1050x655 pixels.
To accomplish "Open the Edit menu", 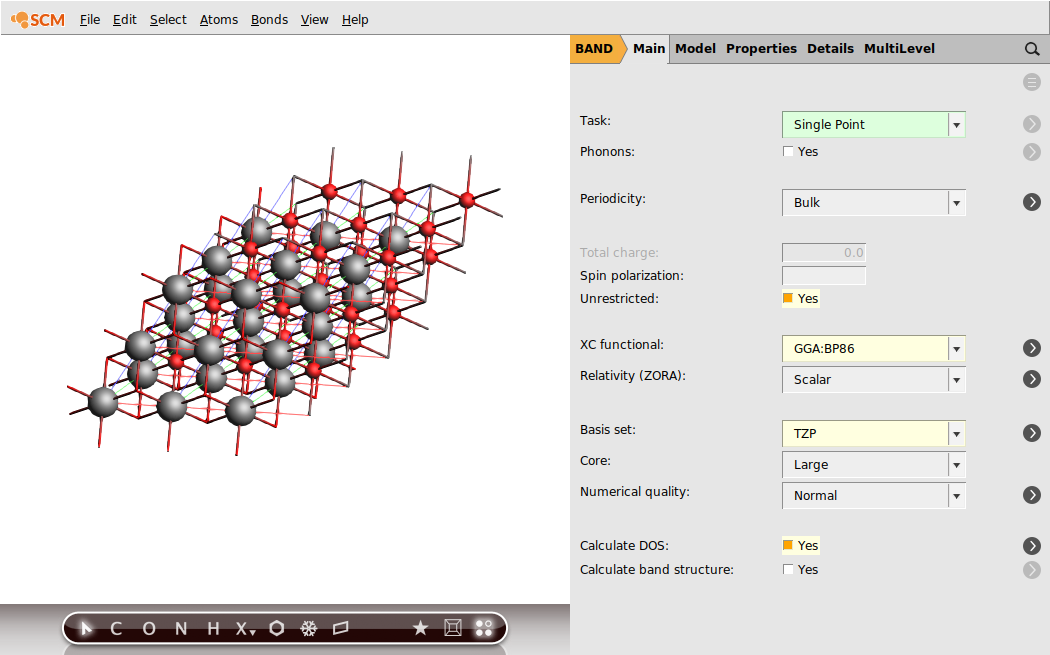I will [125, 19].
